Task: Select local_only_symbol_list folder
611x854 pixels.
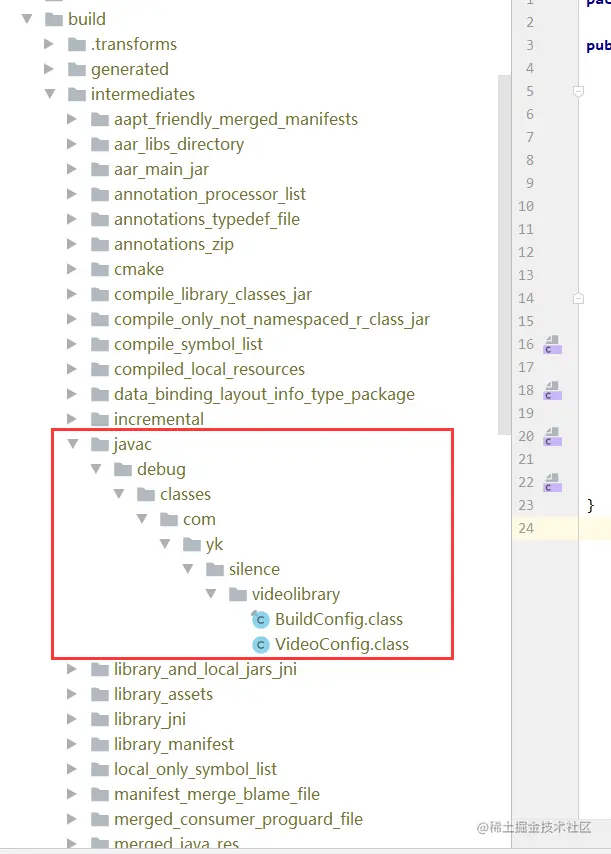Action: 195,769
